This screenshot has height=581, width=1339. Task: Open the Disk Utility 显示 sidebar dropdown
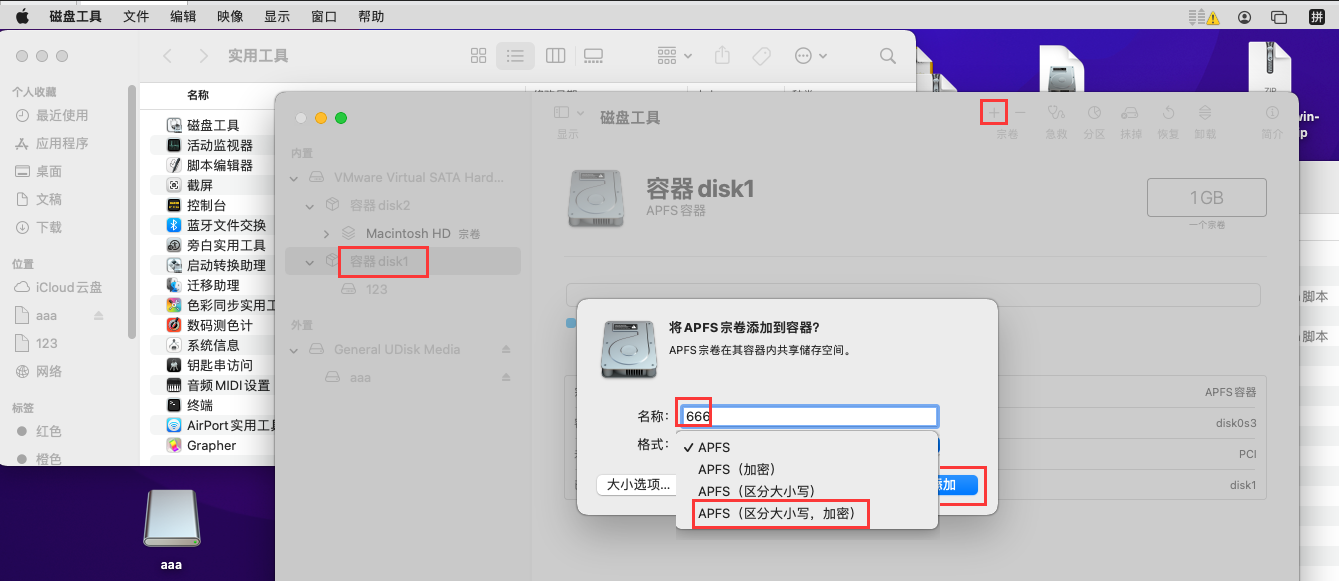[567, 113]
